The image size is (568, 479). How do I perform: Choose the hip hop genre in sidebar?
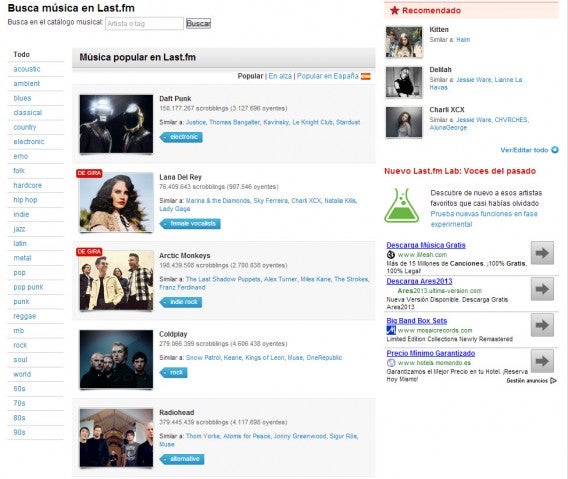25,200
